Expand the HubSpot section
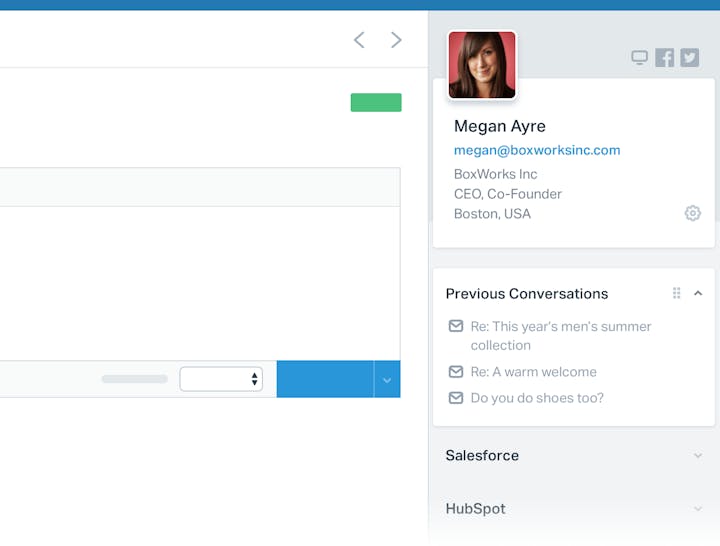 697,509
